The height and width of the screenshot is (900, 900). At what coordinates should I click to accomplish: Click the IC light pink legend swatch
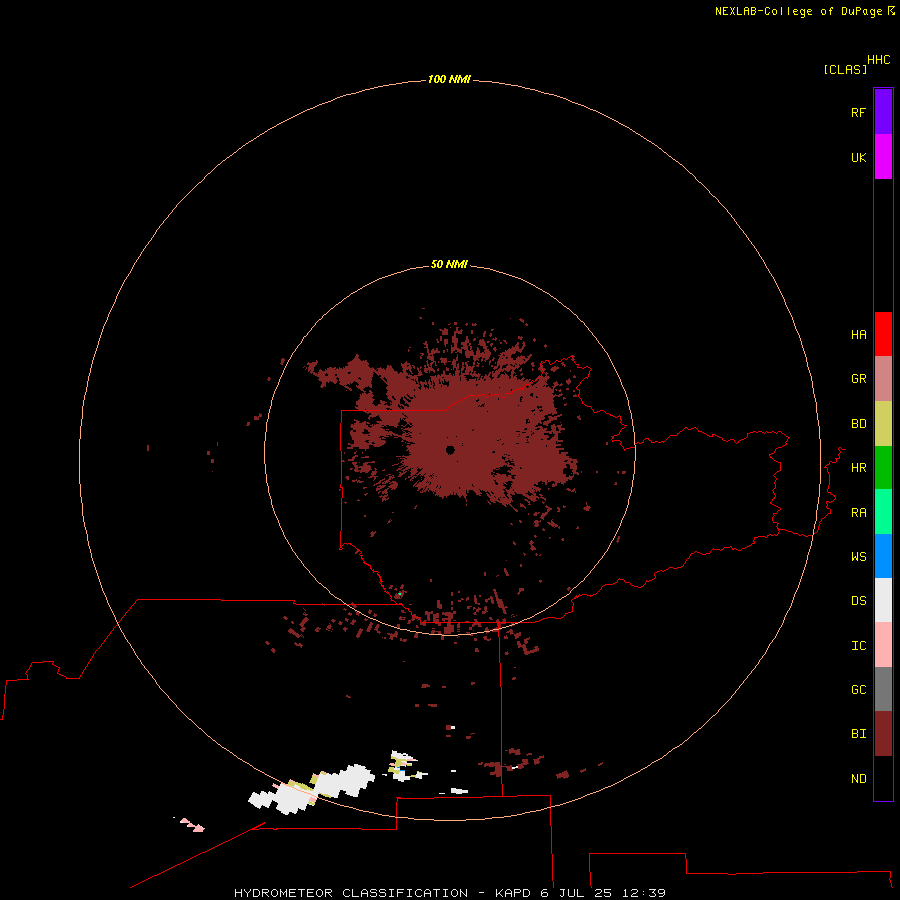(x=883, y=645)
